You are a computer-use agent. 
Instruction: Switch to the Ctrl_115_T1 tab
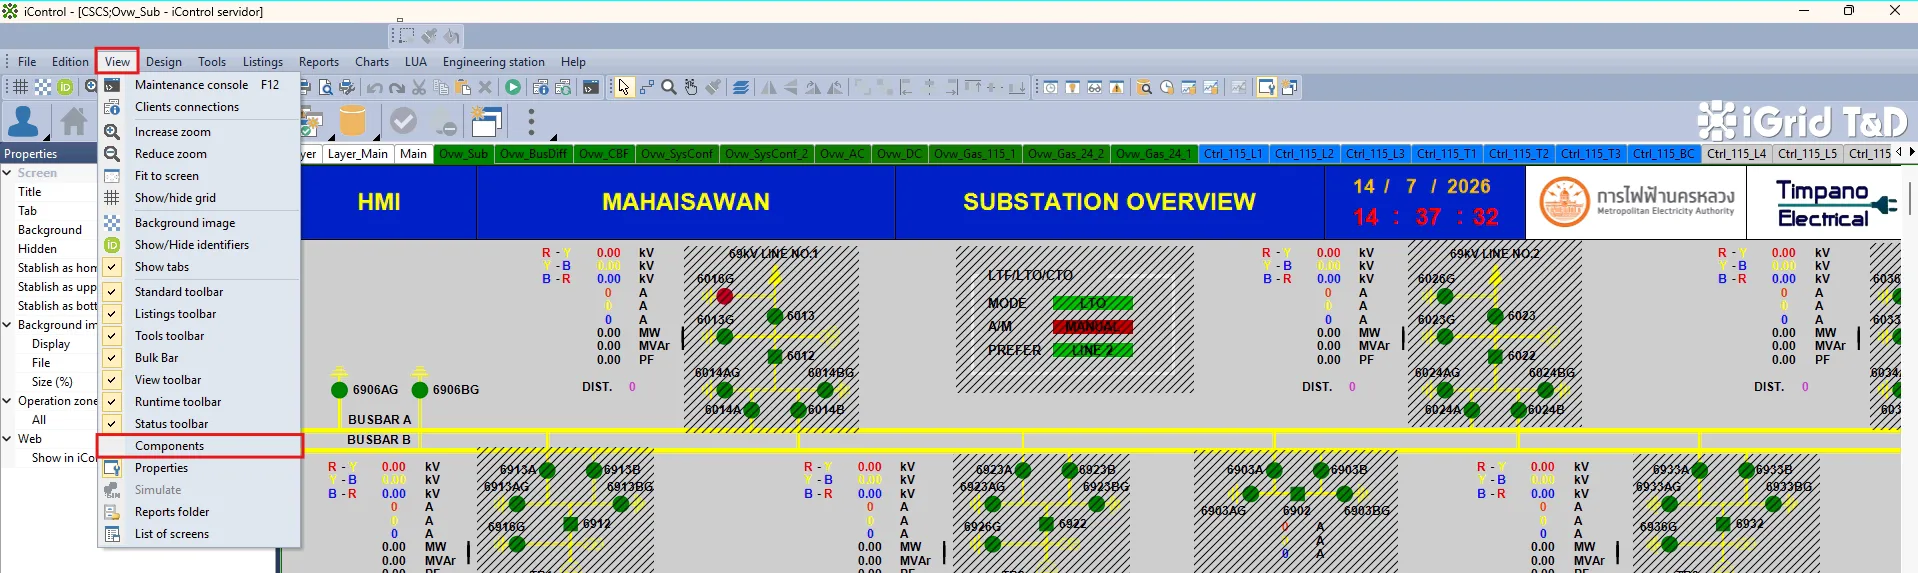[1446, 154]
